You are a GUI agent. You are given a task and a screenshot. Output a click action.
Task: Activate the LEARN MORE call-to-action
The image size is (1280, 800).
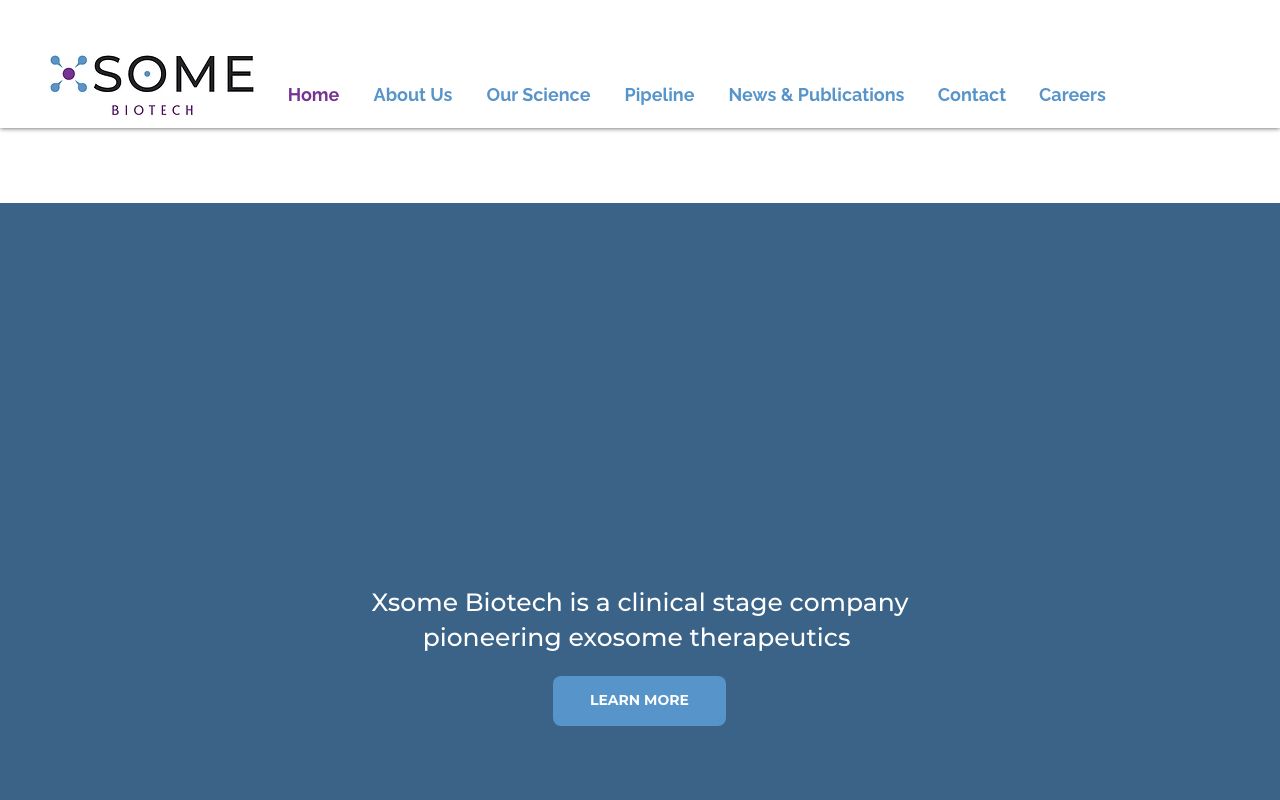click(x=639, y=700)
